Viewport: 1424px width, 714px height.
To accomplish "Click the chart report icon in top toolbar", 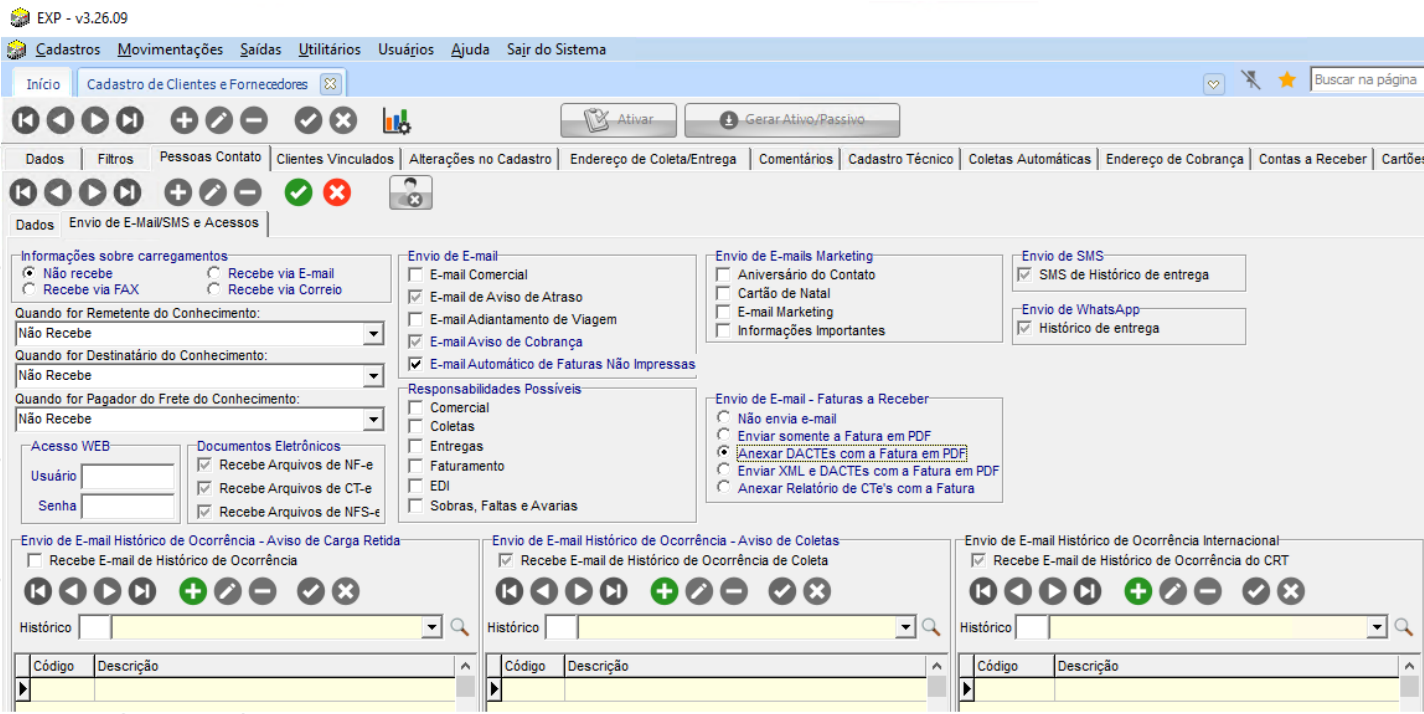I will pyautogui.click(x=396, y=121).
